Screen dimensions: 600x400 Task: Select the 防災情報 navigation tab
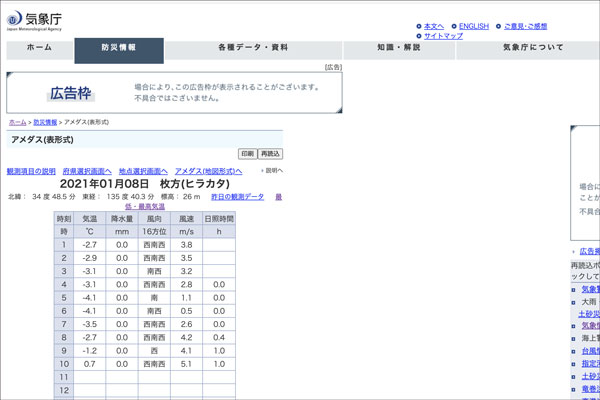click(x=119, y=48)
